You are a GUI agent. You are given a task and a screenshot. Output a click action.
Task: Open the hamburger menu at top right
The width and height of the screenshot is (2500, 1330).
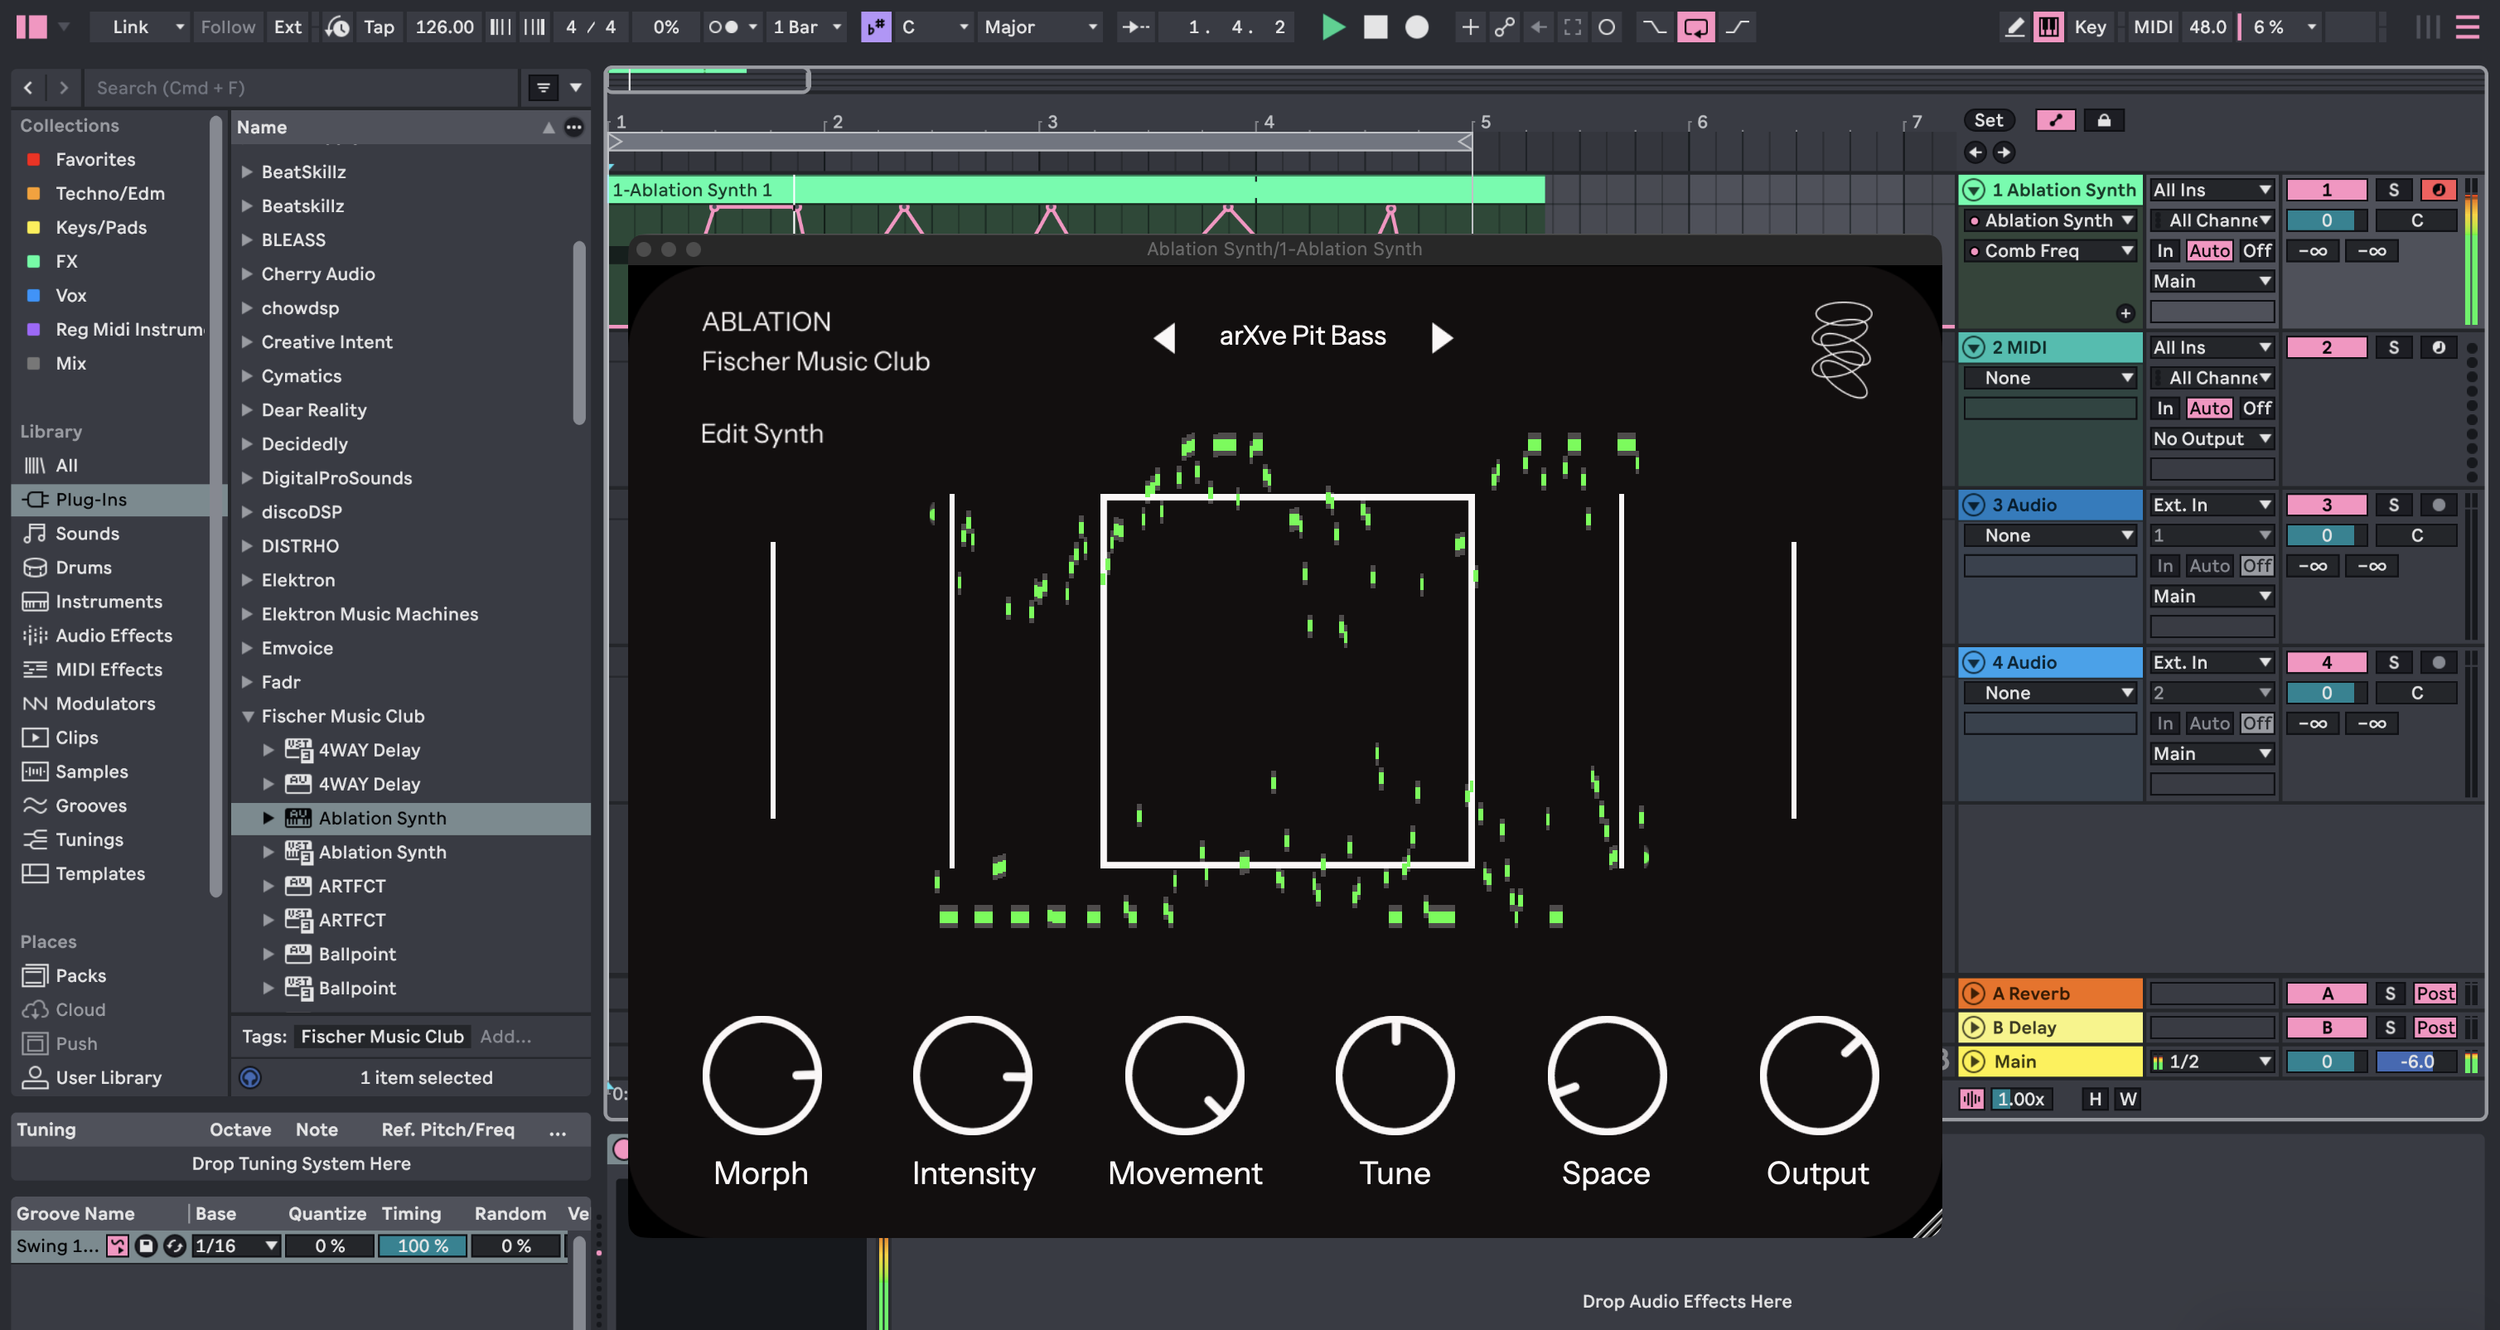point(2467,27)
